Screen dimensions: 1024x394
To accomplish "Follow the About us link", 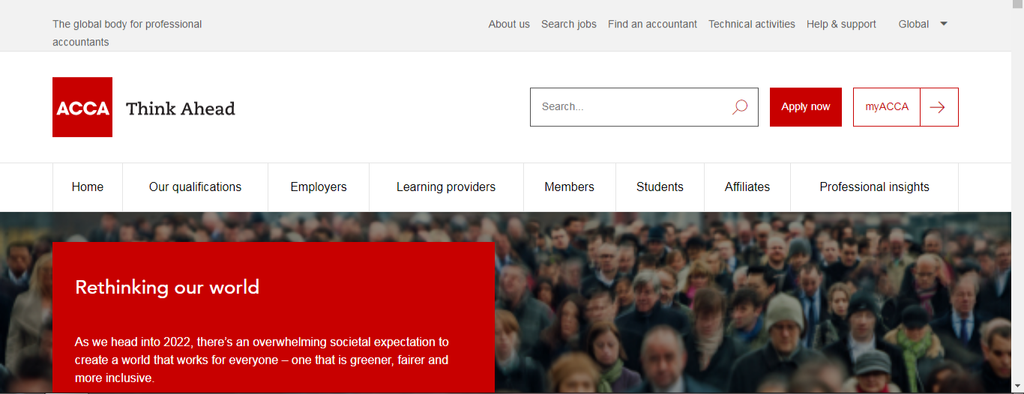I will 509,24.
